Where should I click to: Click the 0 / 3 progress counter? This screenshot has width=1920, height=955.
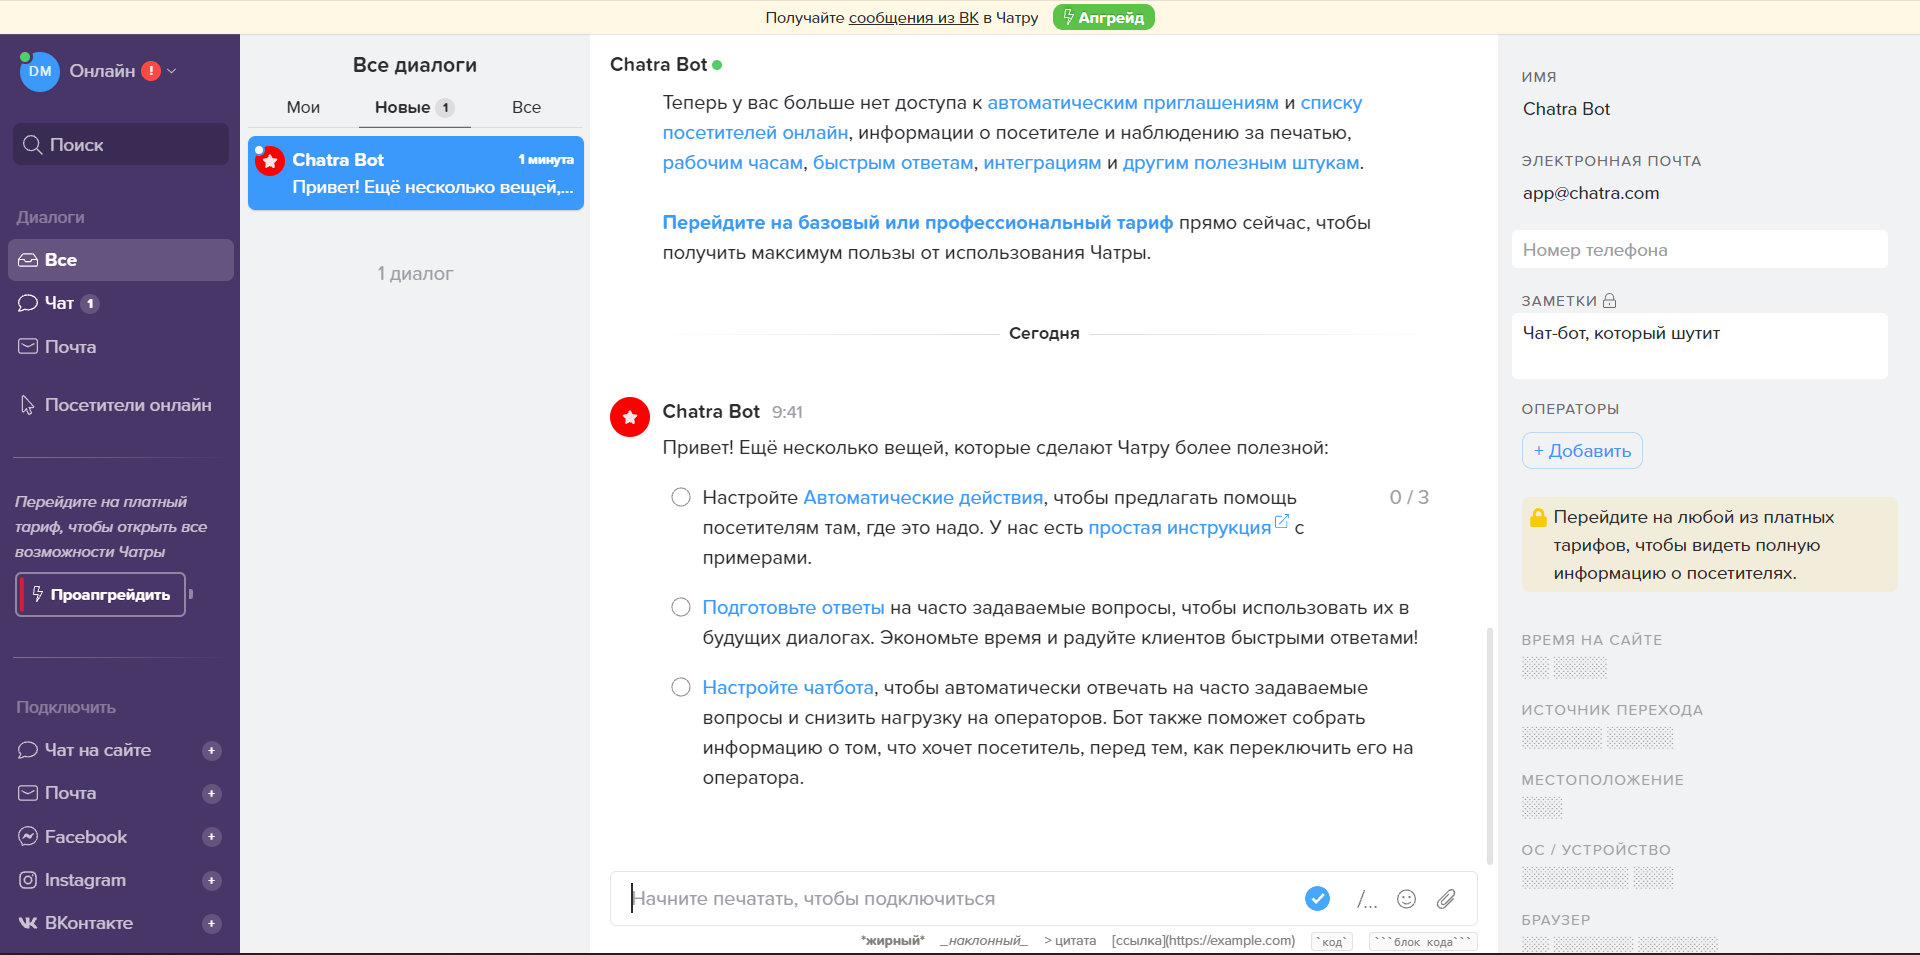(1409, 497)
